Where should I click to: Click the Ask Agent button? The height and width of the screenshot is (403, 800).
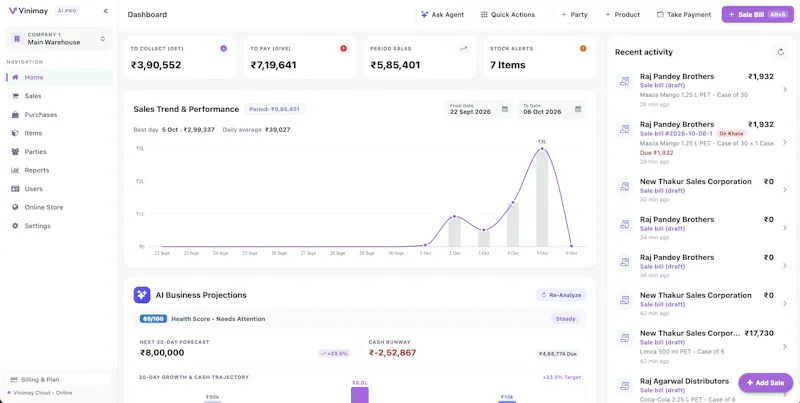(442, 15)
